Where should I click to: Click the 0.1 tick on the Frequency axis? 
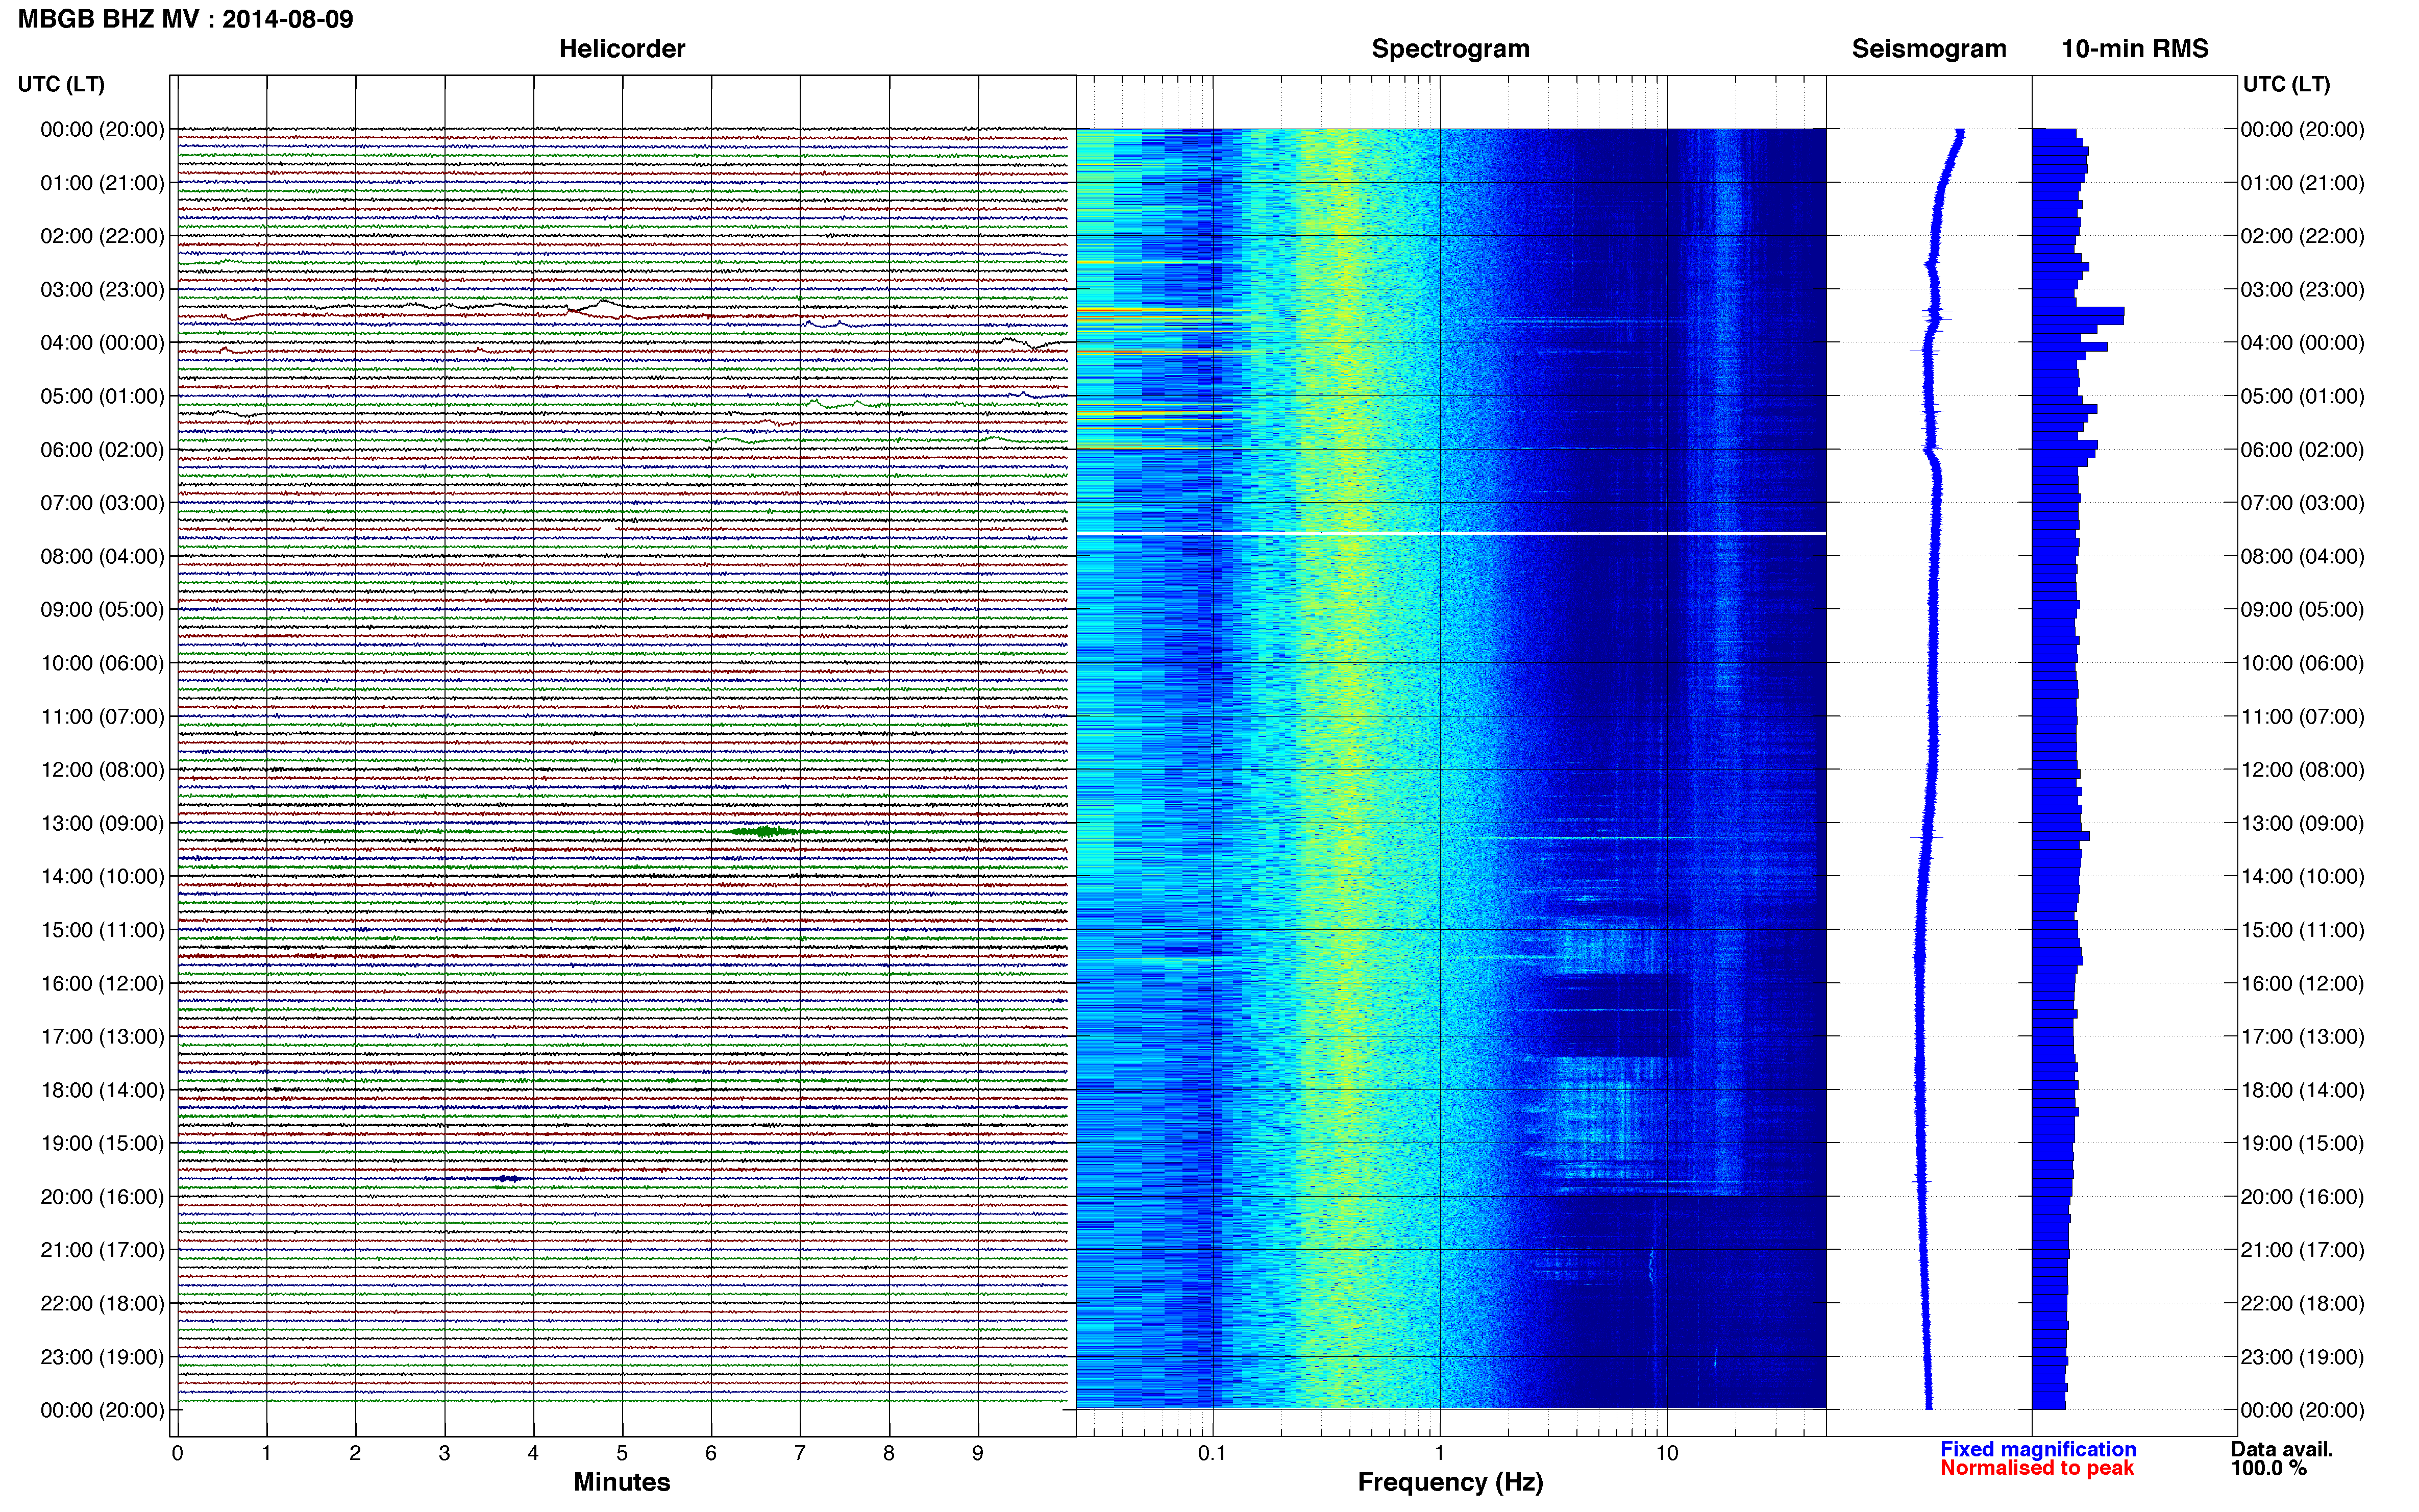coord(1212,1453)
